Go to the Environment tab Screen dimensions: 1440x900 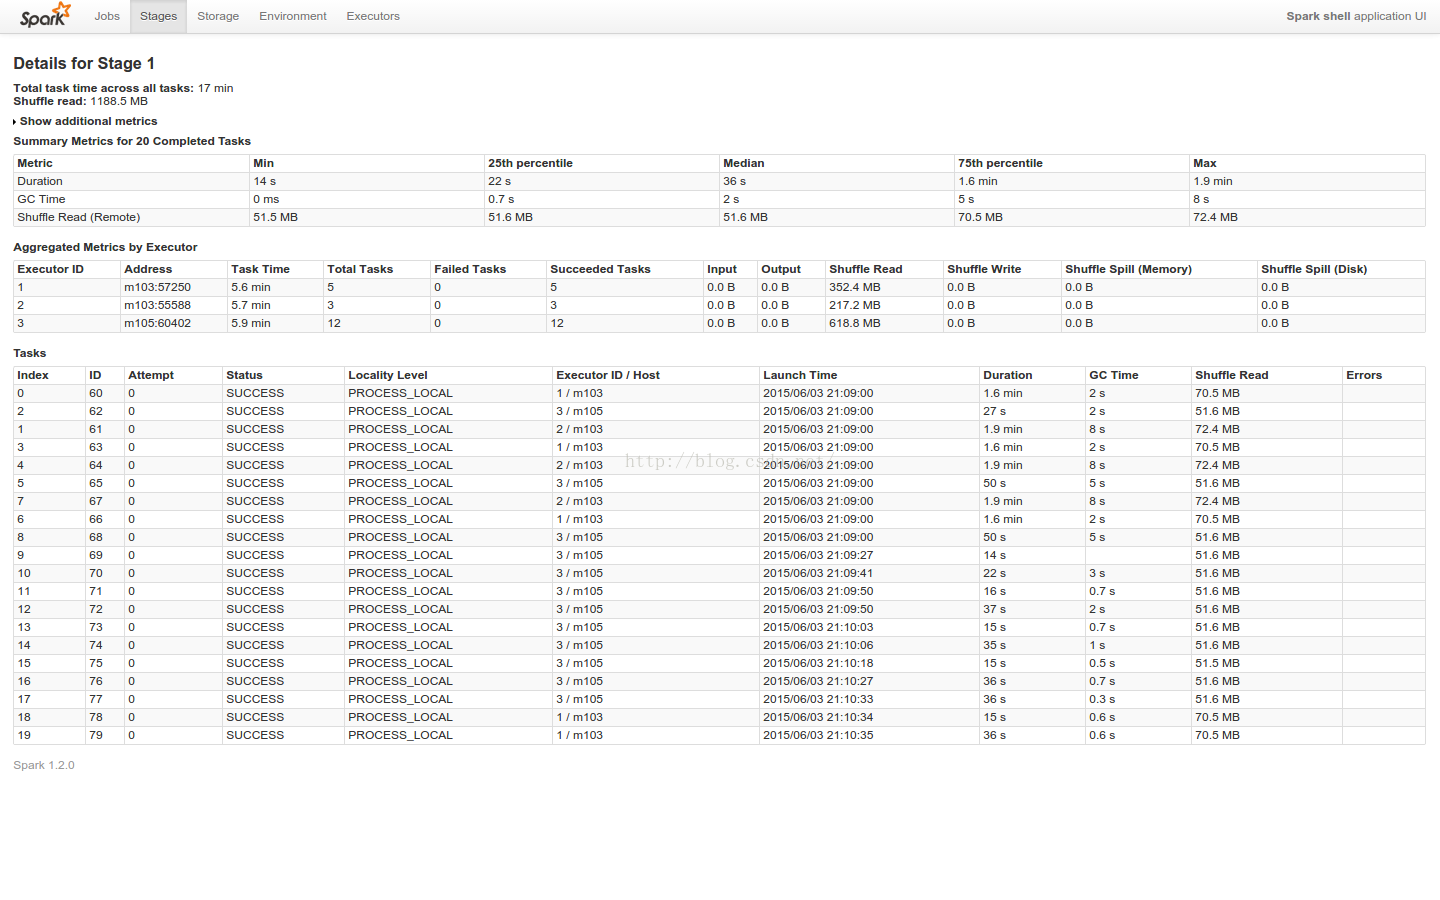293,16
